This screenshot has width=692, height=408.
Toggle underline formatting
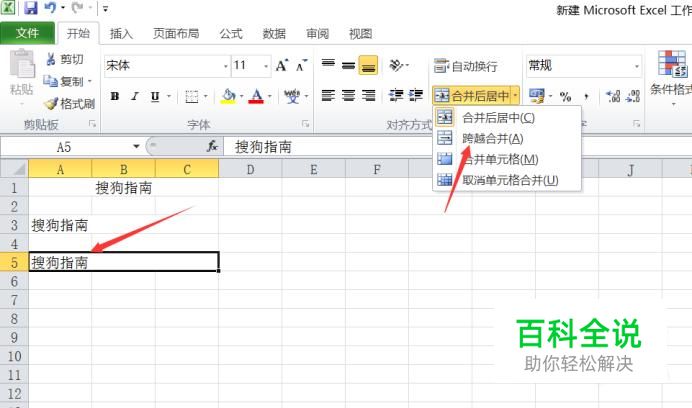tap(155, 96)
